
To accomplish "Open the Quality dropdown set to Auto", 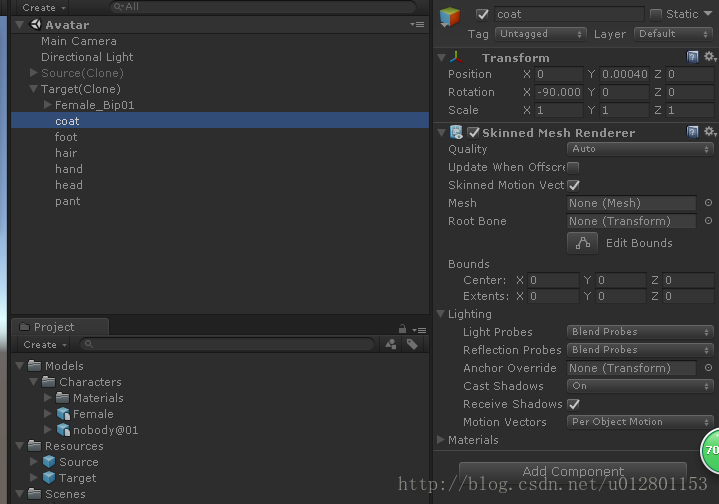I will coord(640,149).
